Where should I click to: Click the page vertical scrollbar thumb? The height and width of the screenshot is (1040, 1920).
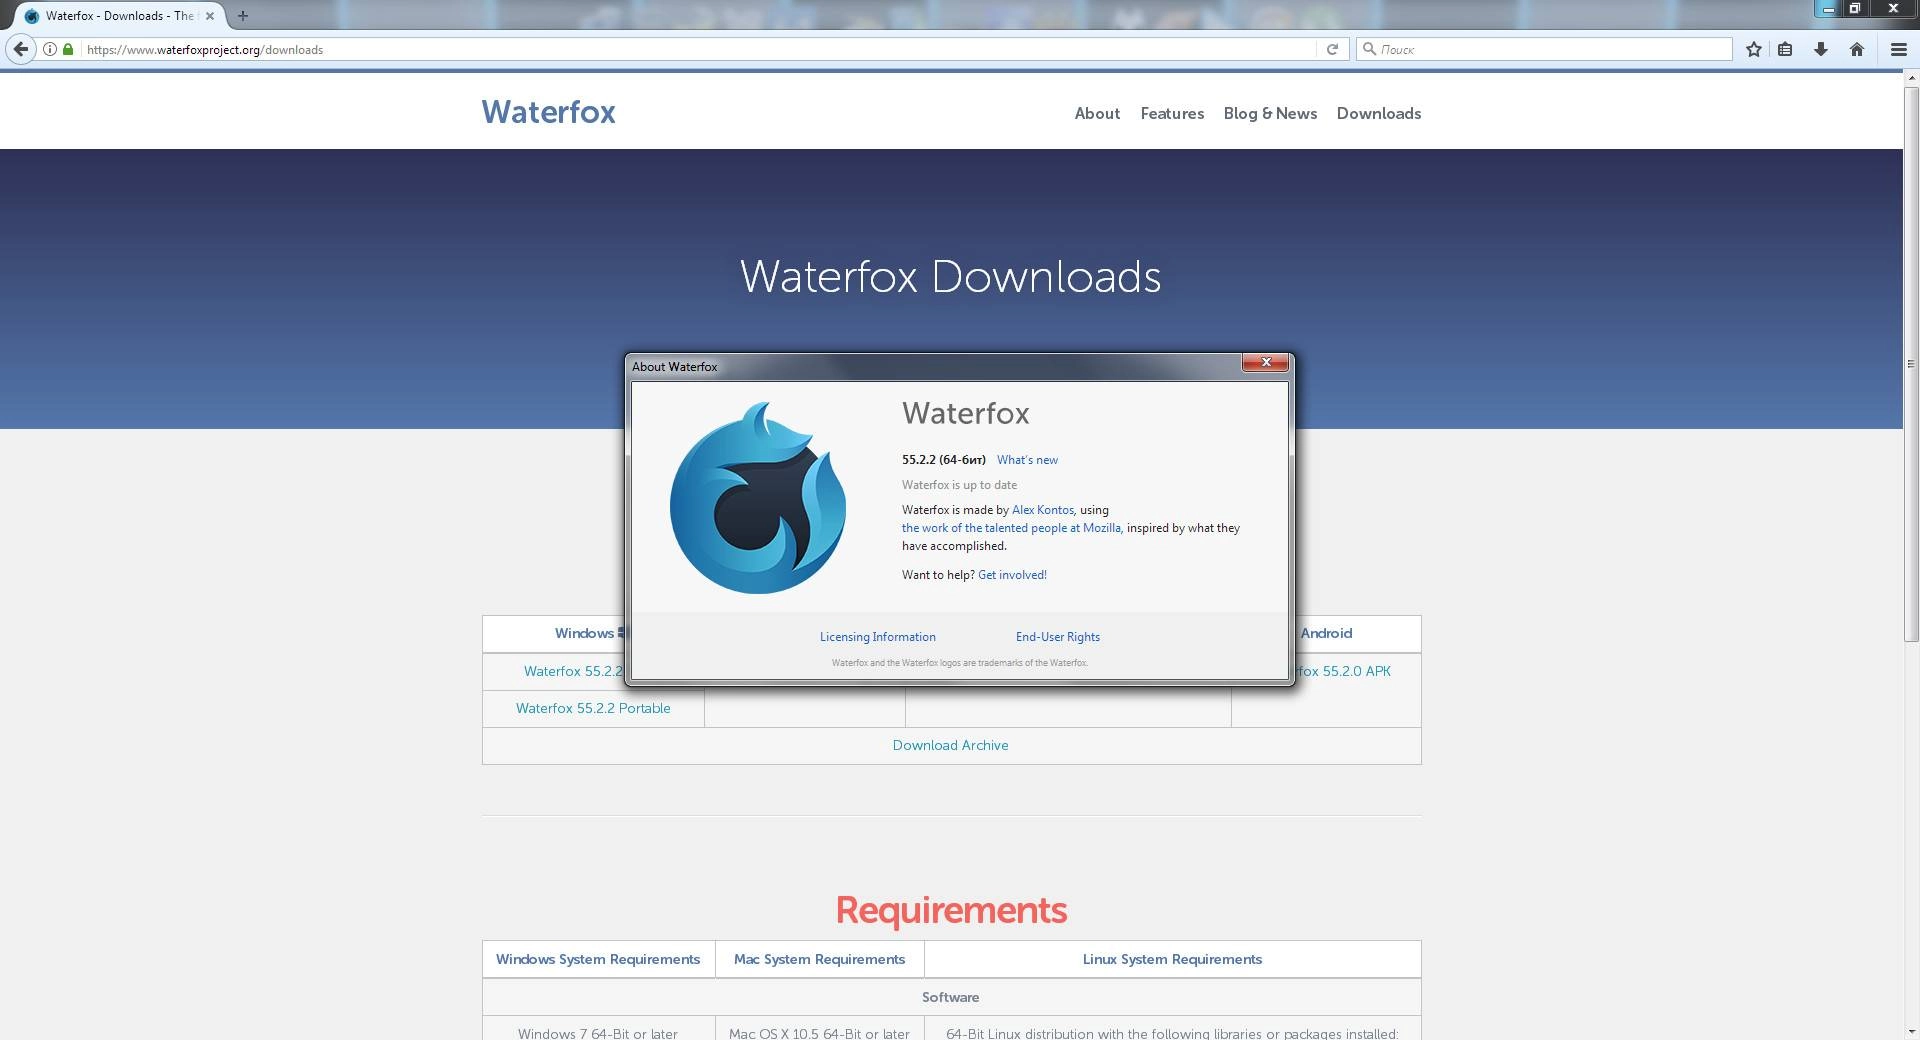coord(1911,364)
